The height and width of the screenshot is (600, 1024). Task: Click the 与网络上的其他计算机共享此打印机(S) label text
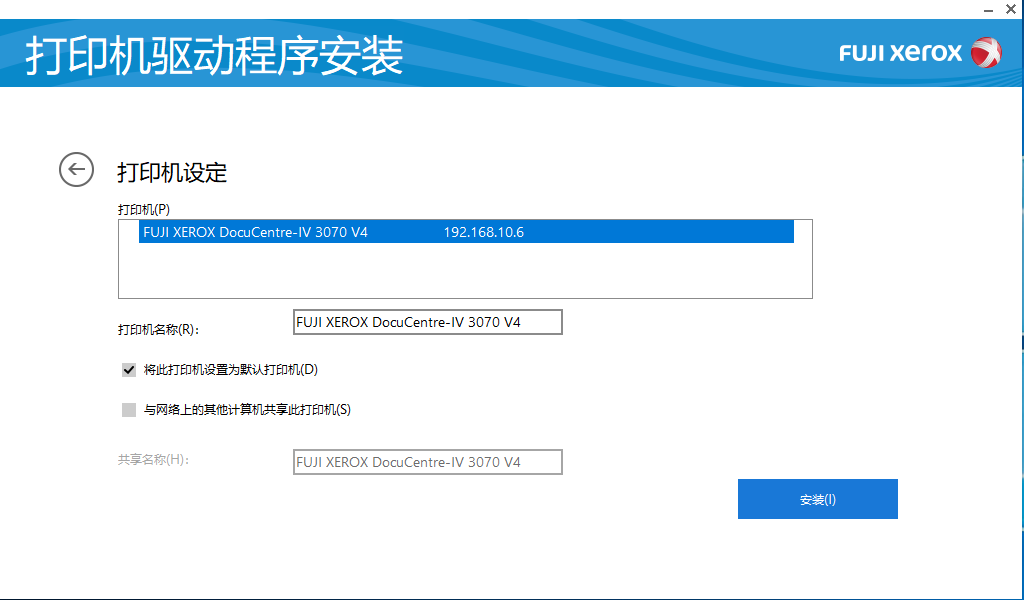tap(247, 409)
